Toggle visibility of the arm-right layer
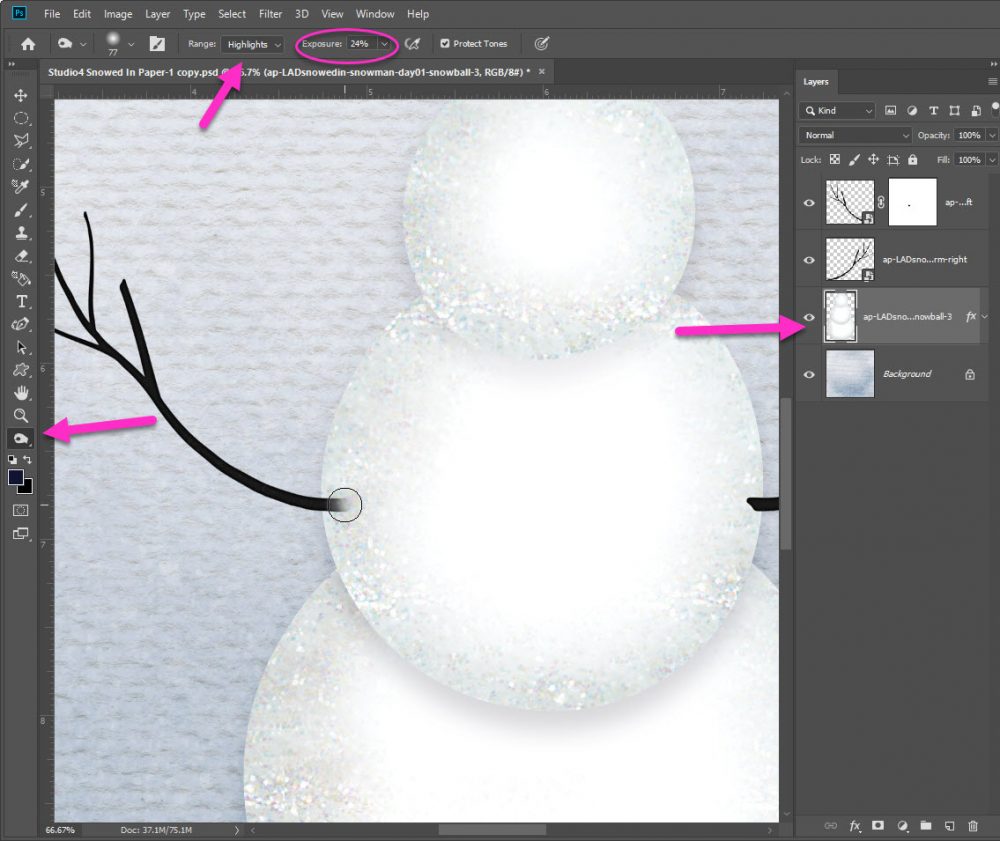The width and height of the screenshot is (1000, 841). [x=810, y=259]
